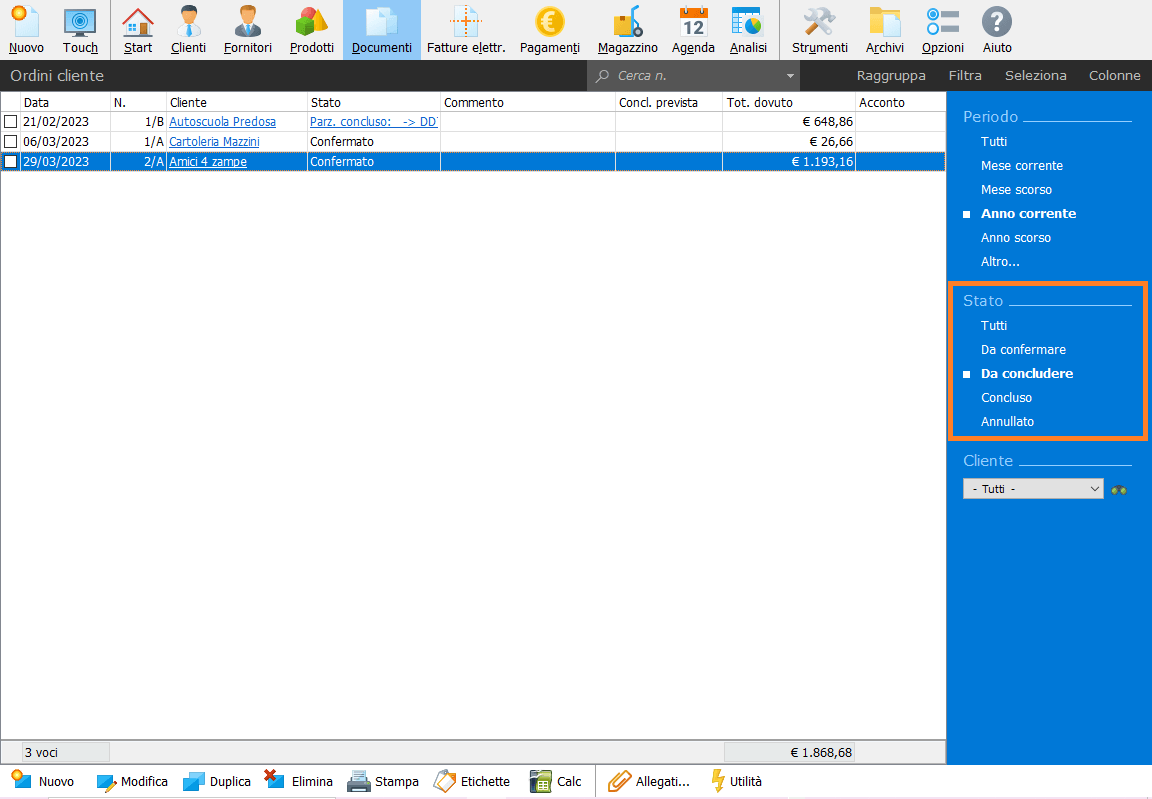Open the Raggruppa menu
The height and width of the screenshot is (799, 1152).
(890, 76)
